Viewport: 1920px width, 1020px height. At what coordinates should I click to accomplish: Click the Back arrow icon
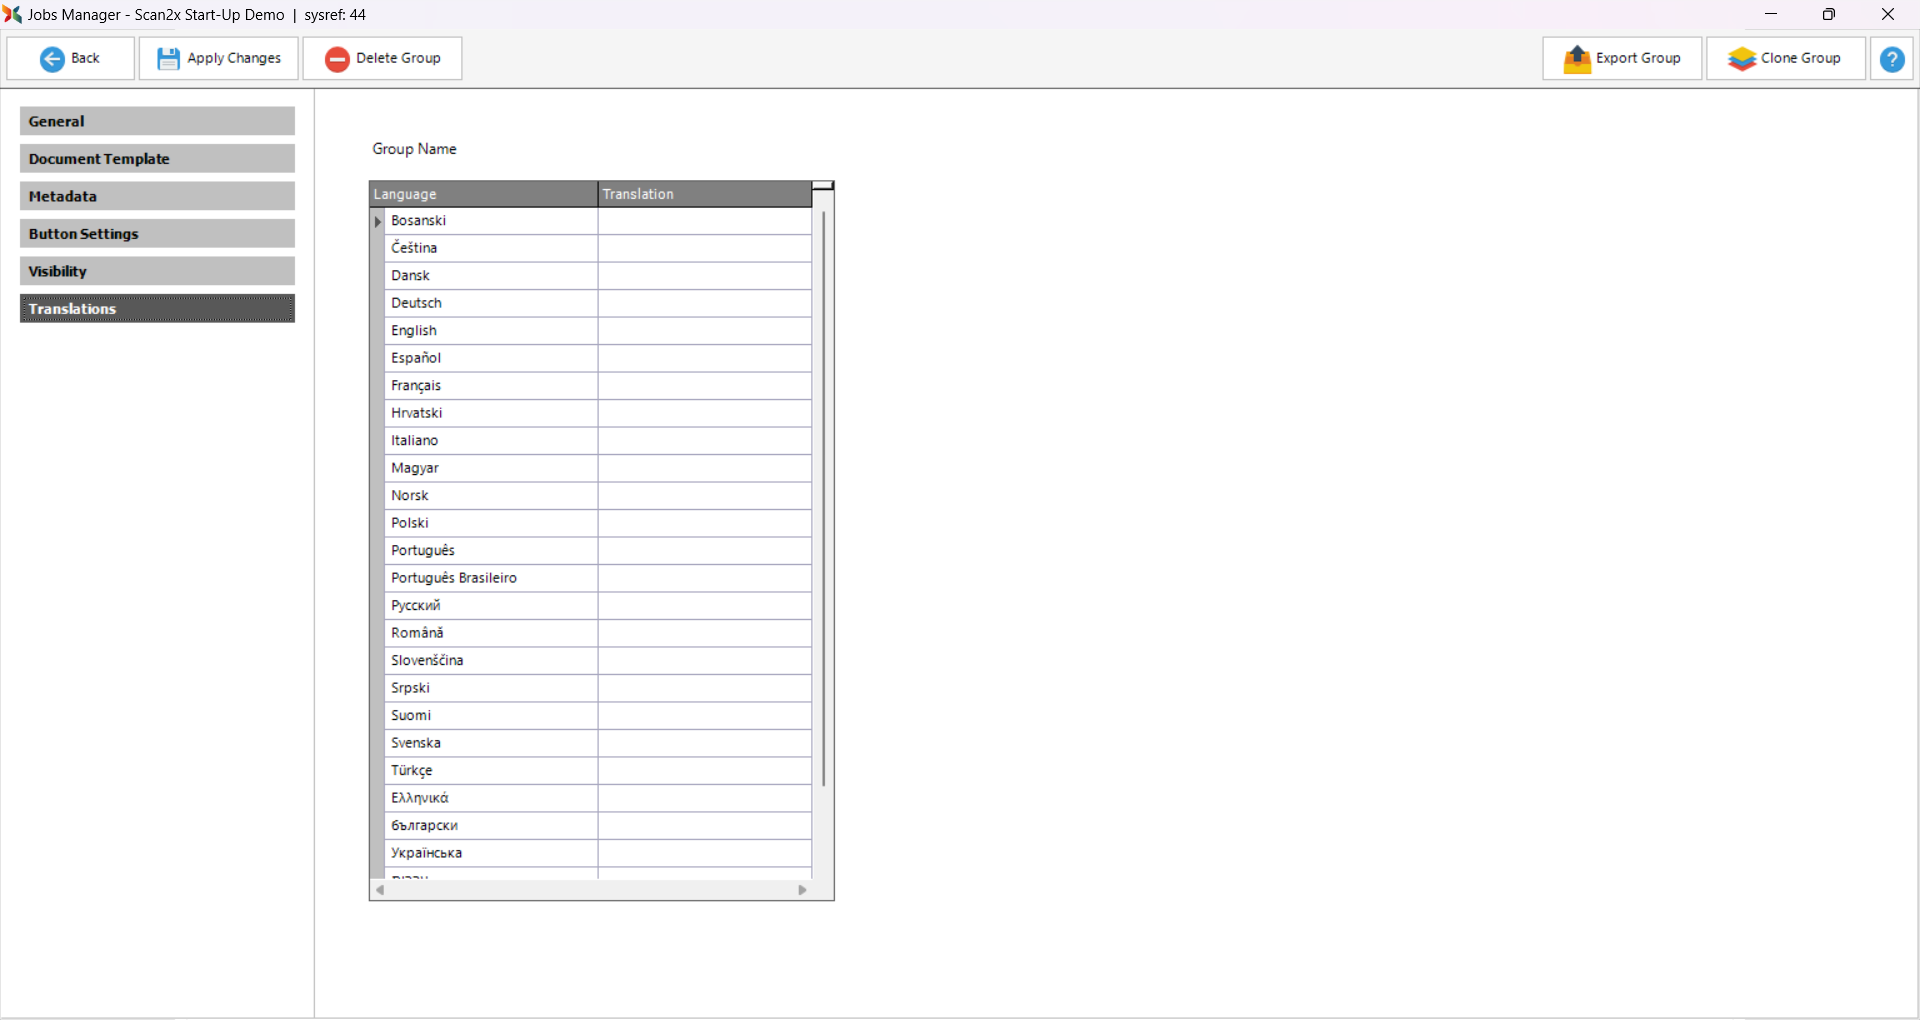click(x=52, y=59)
